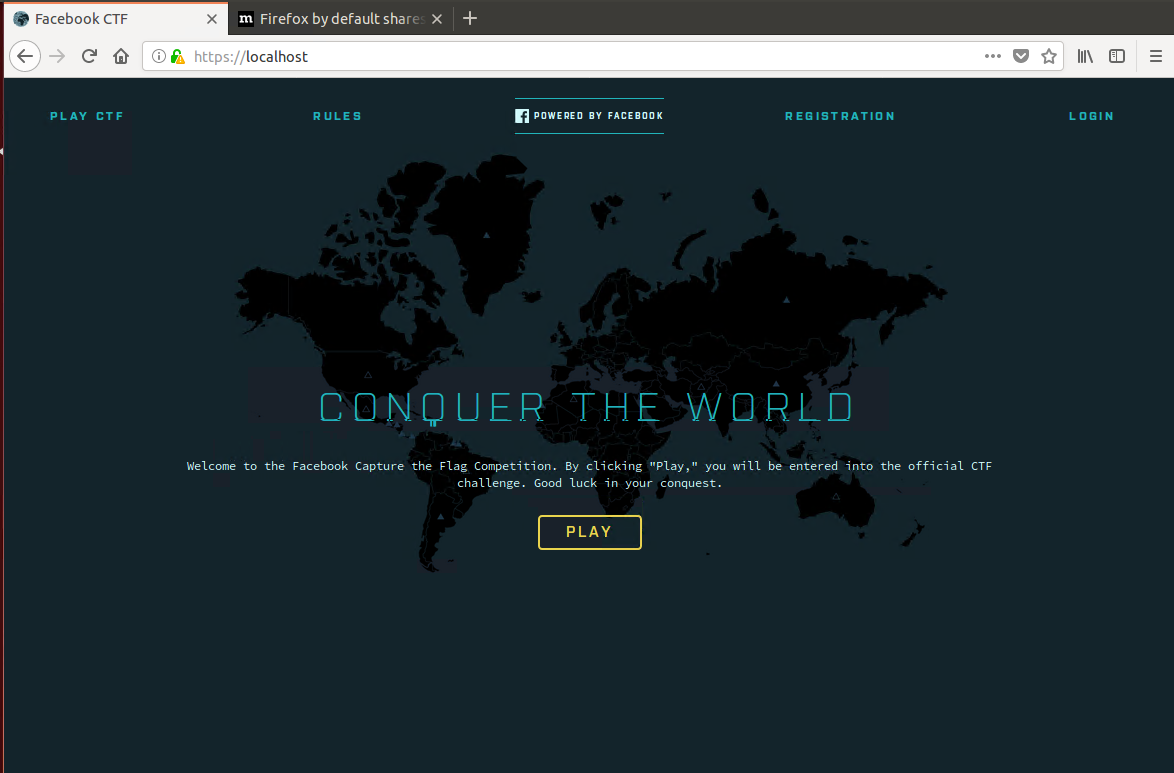The width and height of the screenshot is (1174, 773).
Task: Open a new tab with the plus button
Action: click(470, 18)
